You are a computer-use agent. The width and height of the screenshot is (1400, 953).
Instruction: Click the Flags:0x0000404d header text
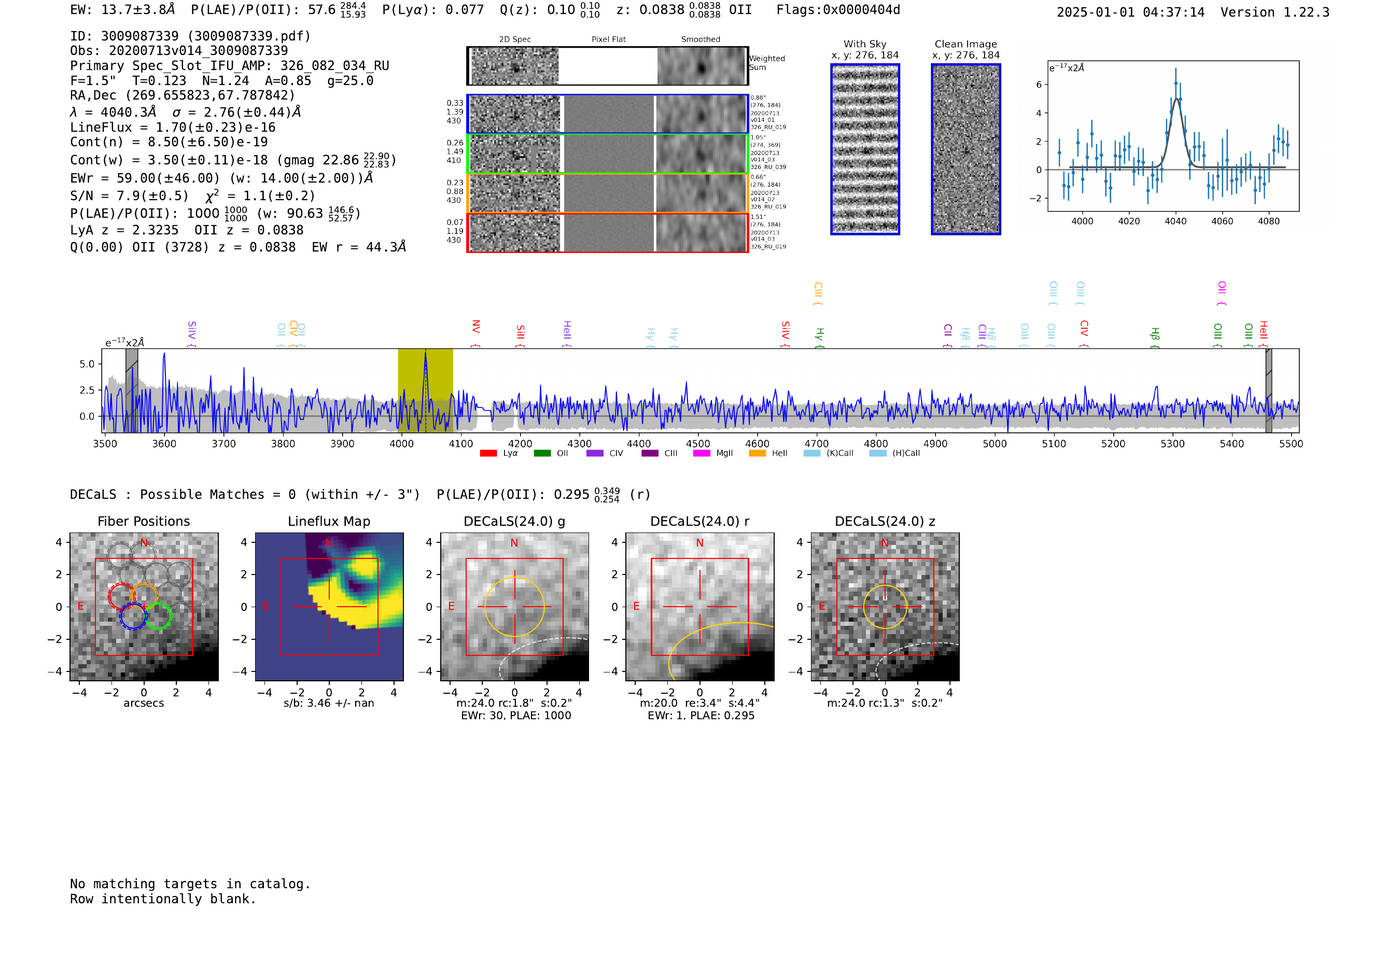[x=838, y=10]
